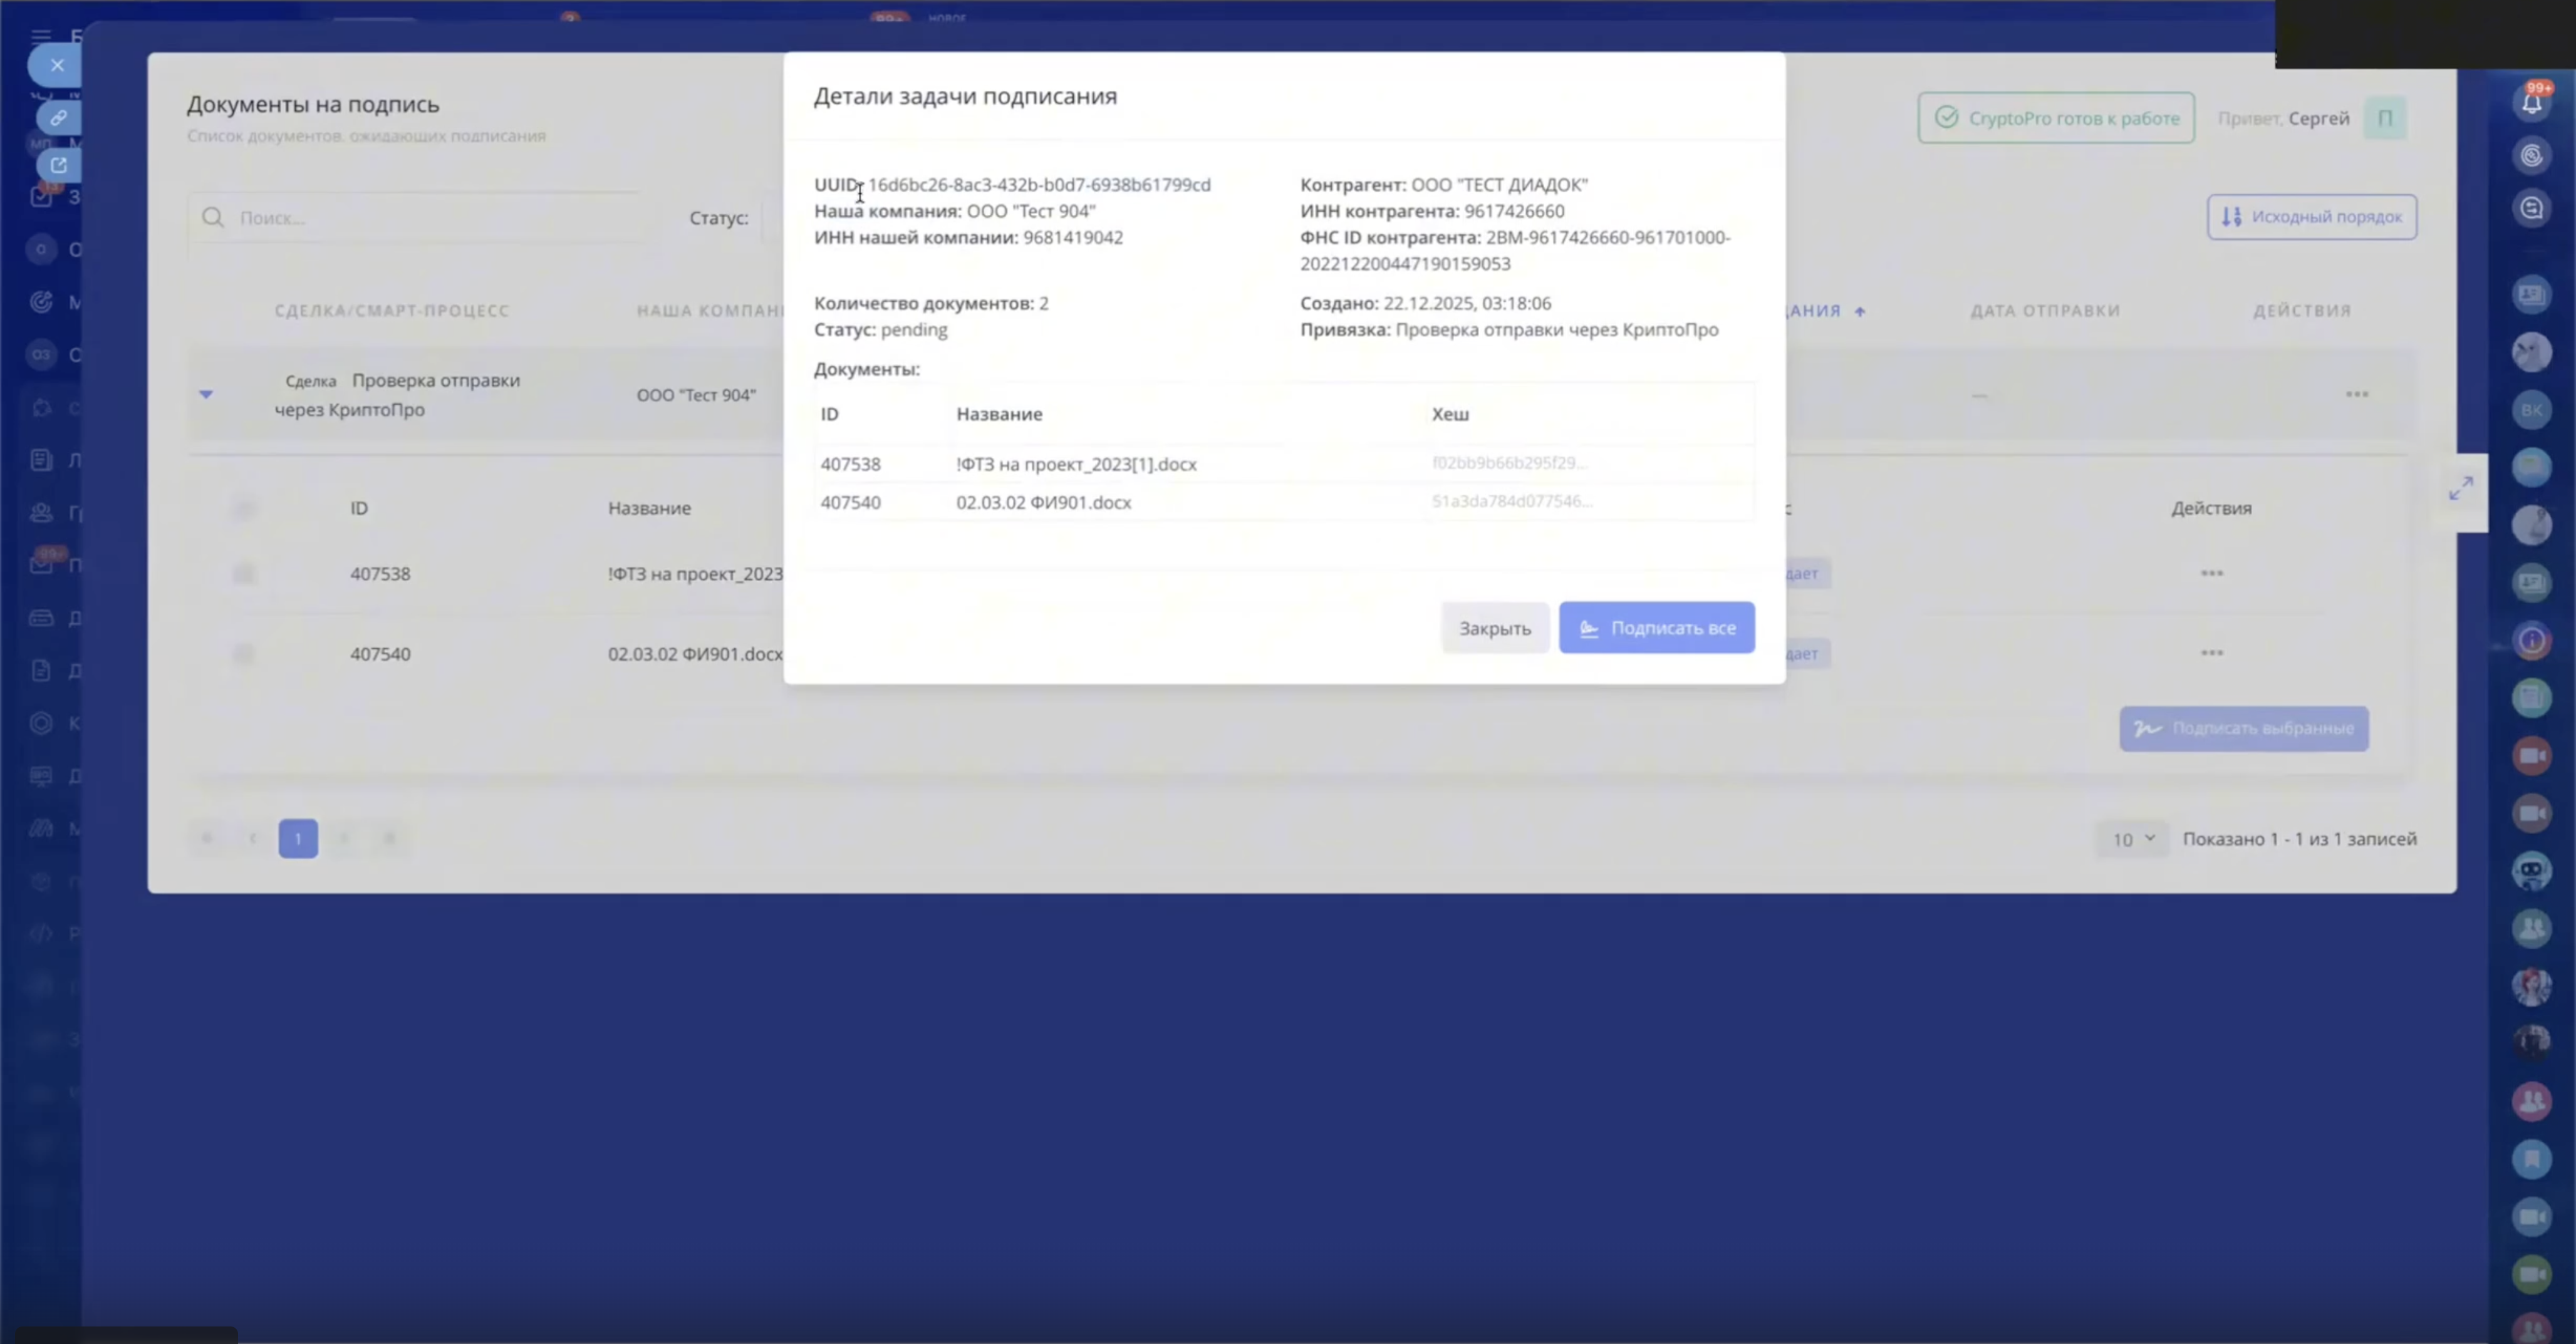2576x1344 pixels.
Task: Click the link chain icon in the side panel
Action: 58,118
